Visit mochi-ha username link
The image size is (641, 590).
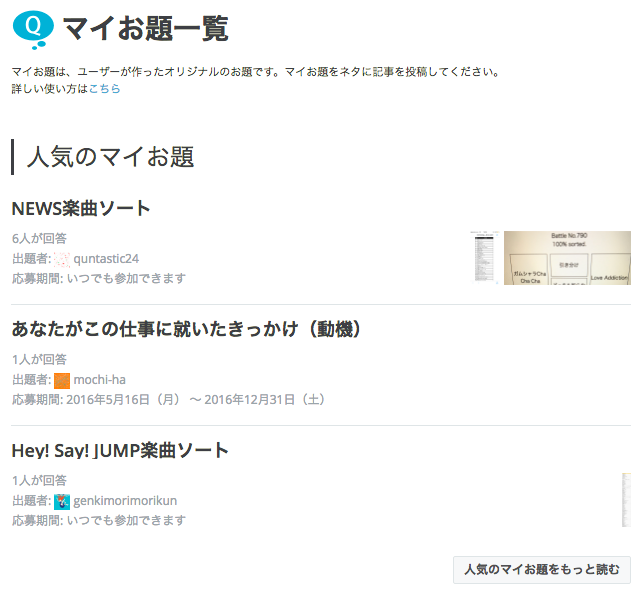pos(100,380)
